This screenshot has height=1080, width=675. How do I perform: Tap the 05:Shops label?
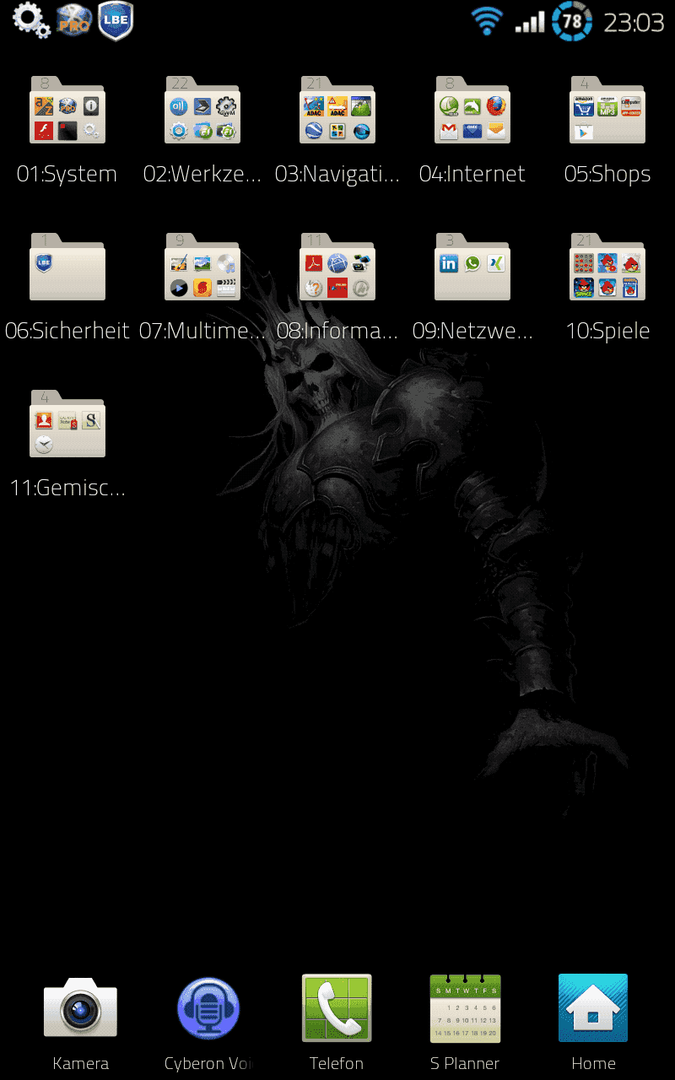point(607,175)
